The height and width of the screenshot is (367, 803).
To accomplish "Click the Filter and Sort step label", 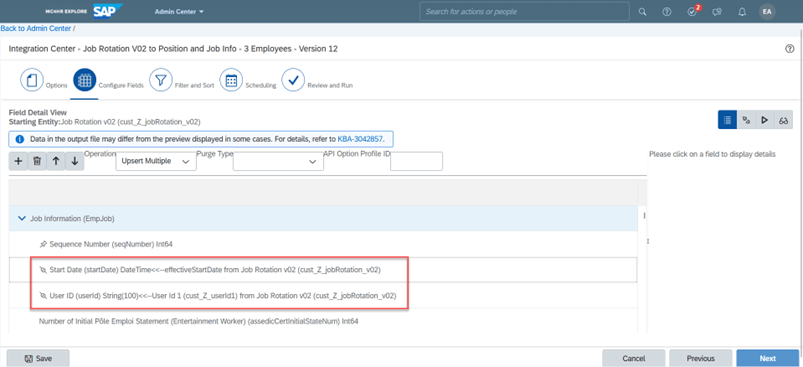I will coord(195,85).
